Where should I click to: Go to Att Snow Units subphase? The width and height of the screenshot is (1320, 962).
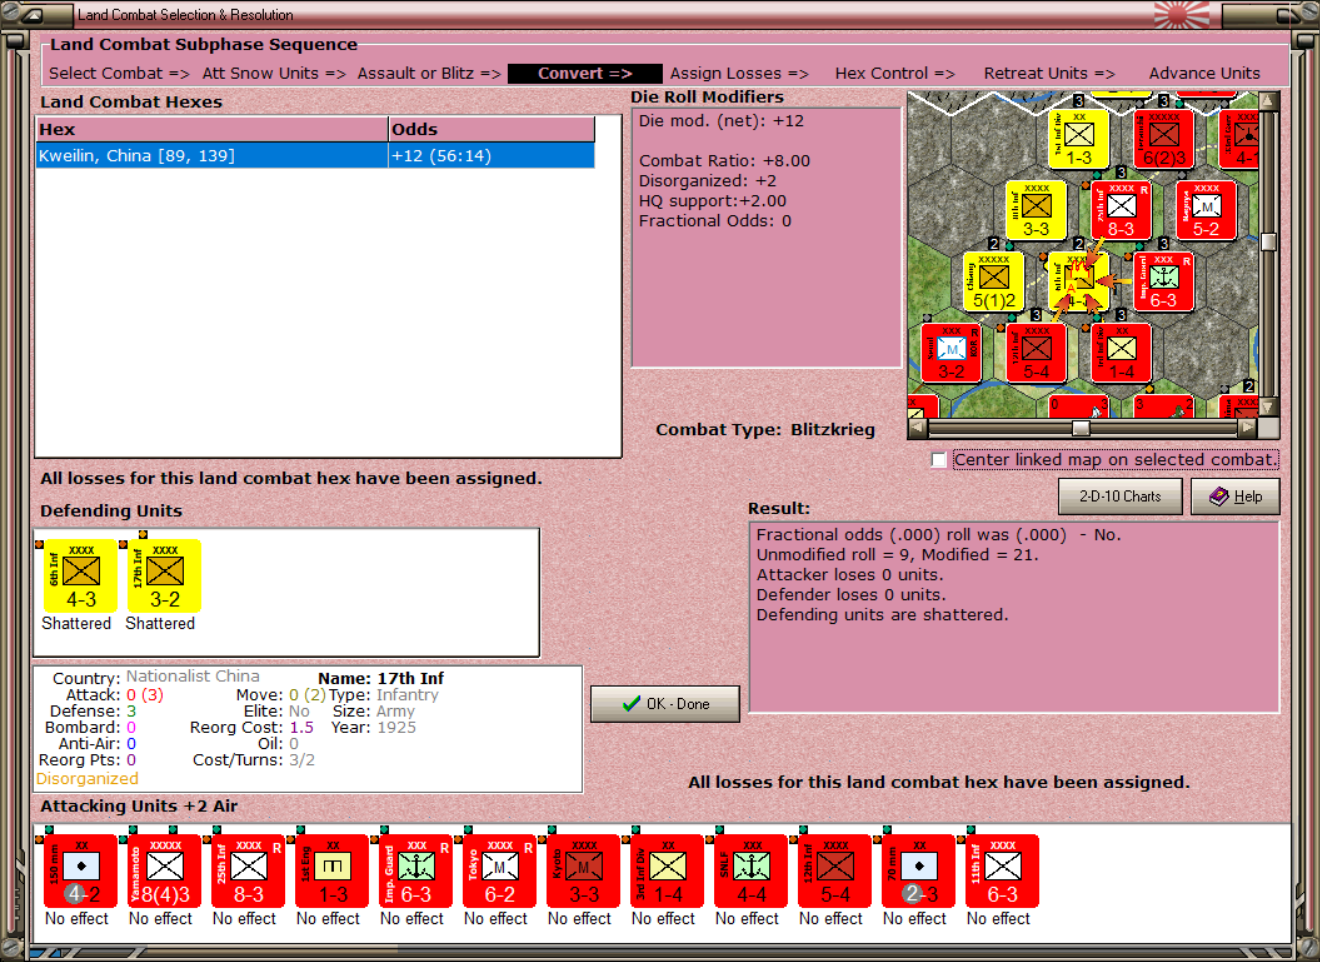274,73
